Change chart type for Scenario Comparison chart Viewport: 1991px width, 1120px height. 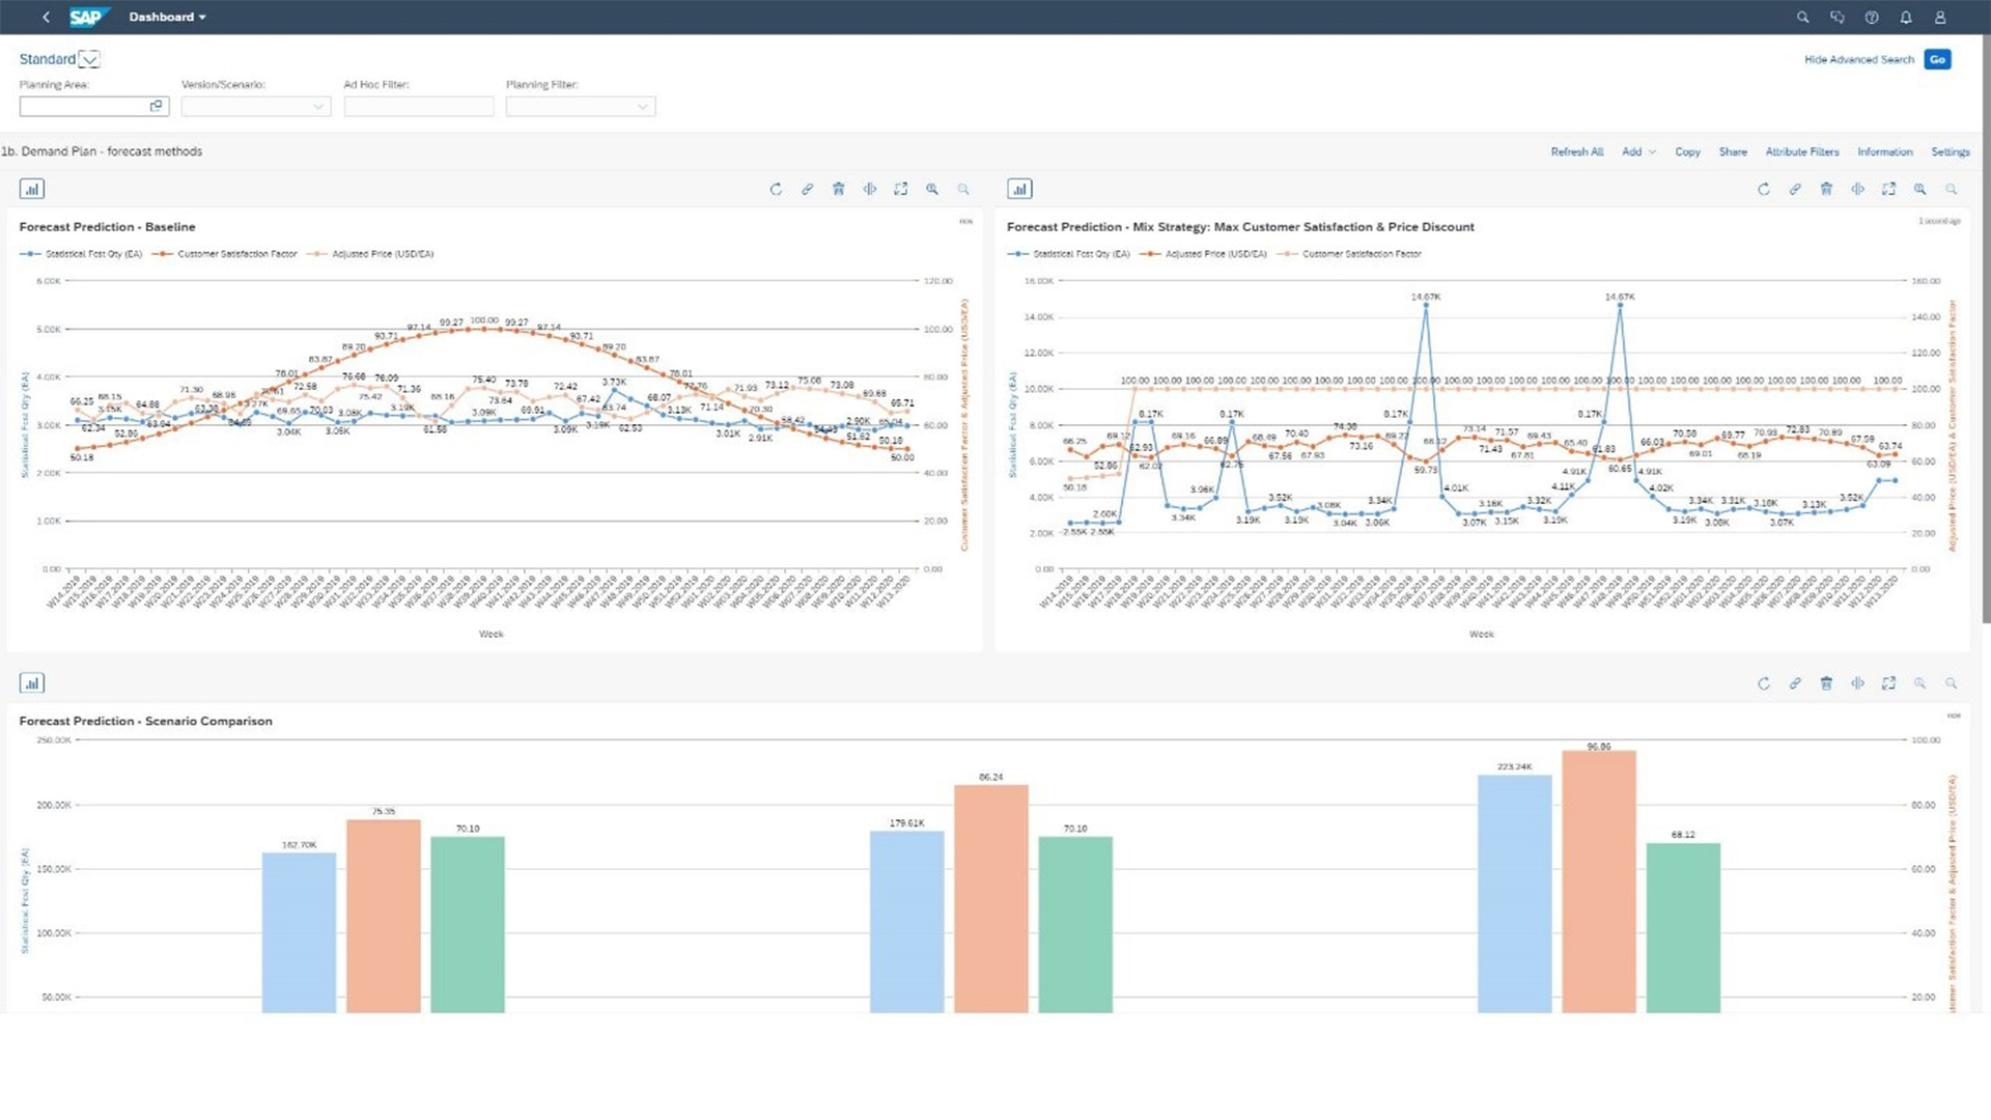pos(32,683)
